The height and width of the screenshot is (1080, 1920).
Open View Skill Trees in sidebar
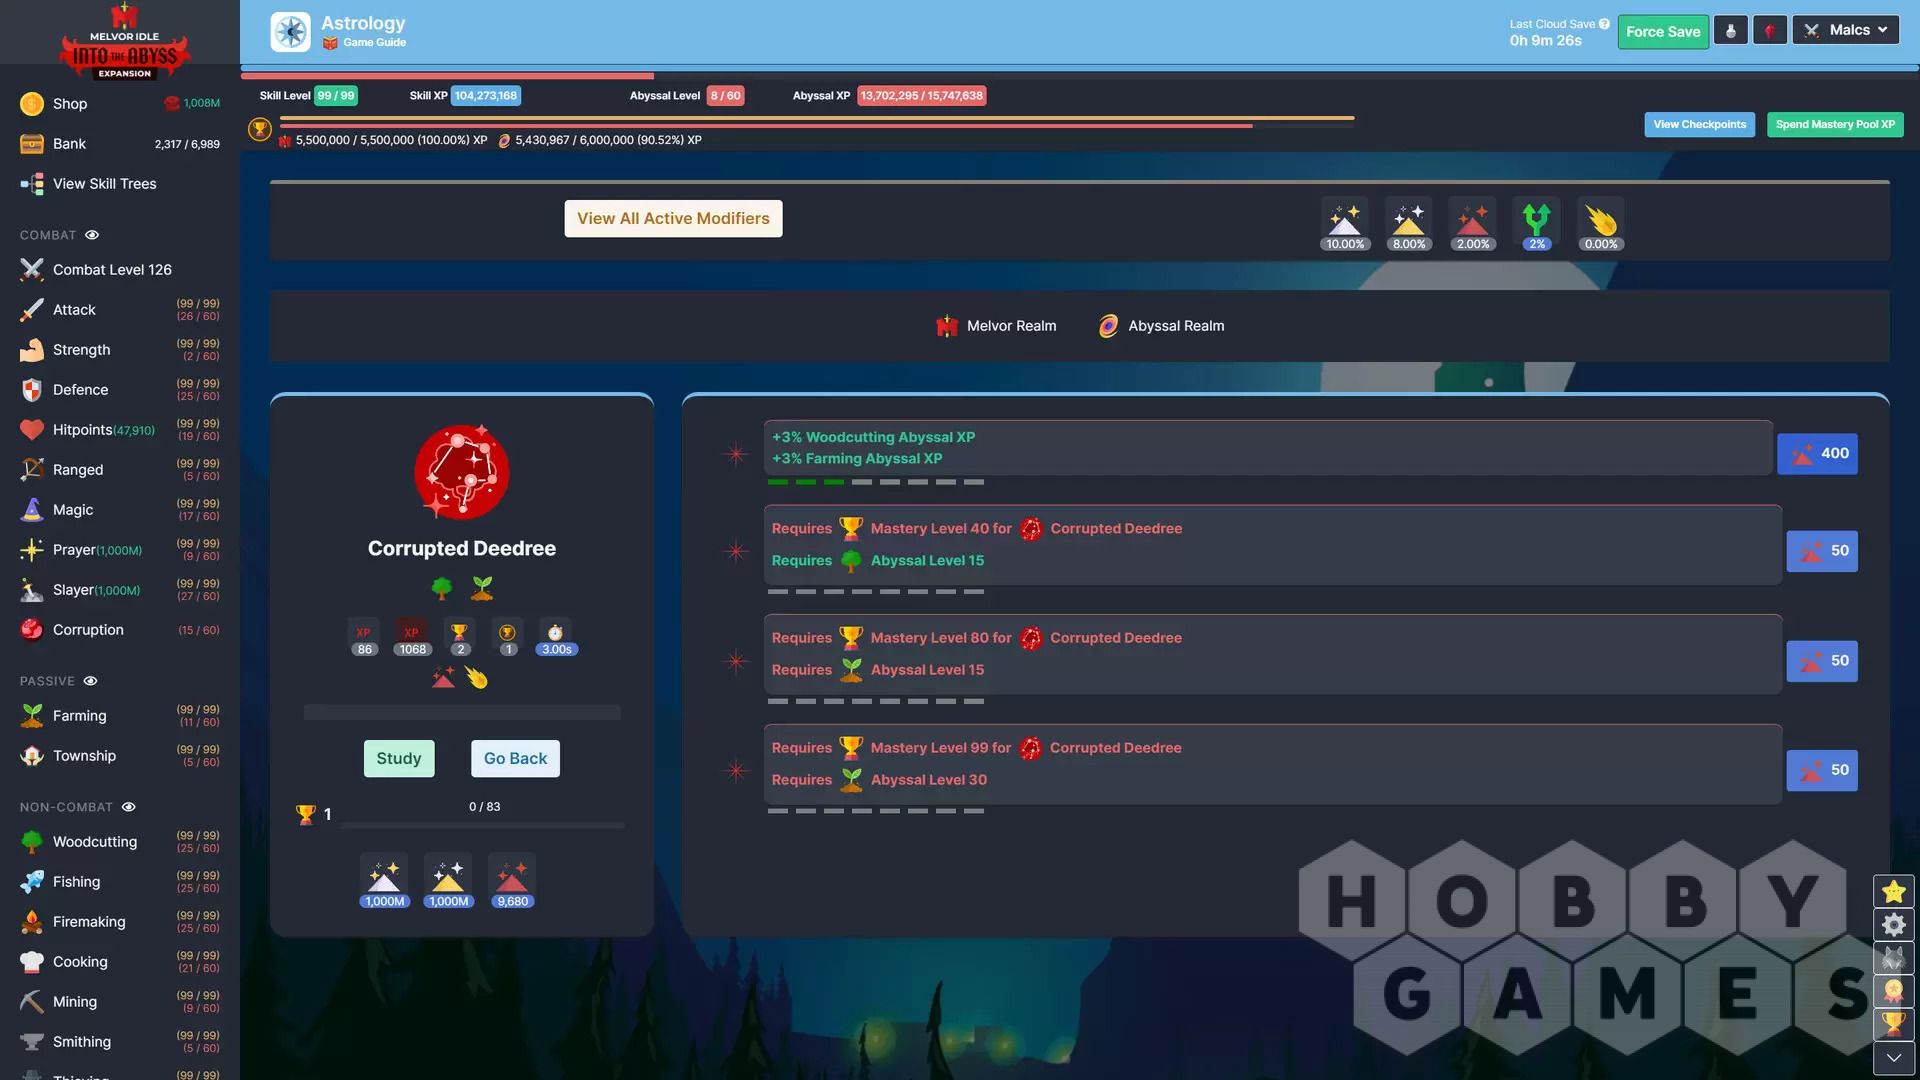[x=120, y=184]
